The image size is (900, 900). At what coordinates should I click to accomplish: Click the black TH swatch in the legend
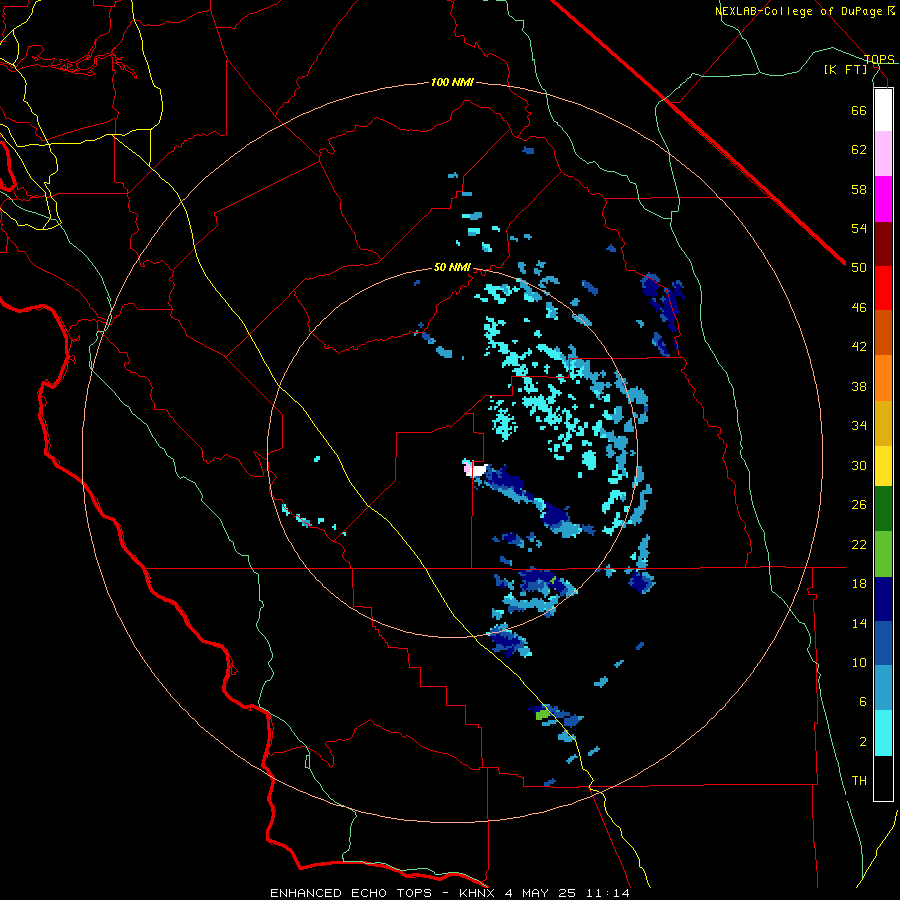(x=883, y=778)
